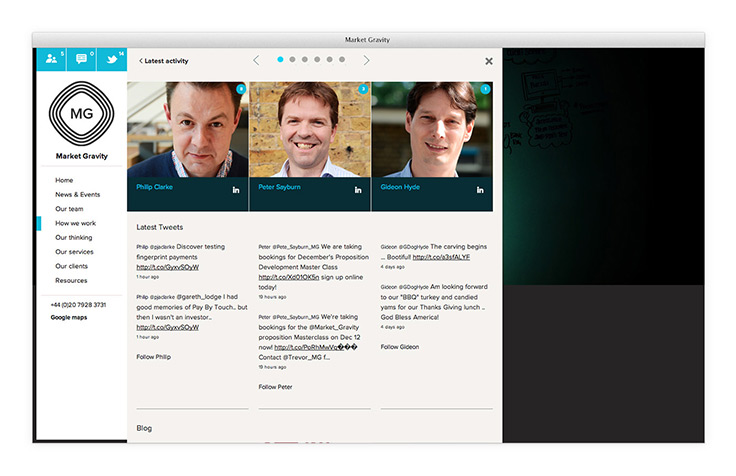The height and width of the screenshot is (476, 736).
Task: Select the second pagination dot
Action: coord(292,60)
